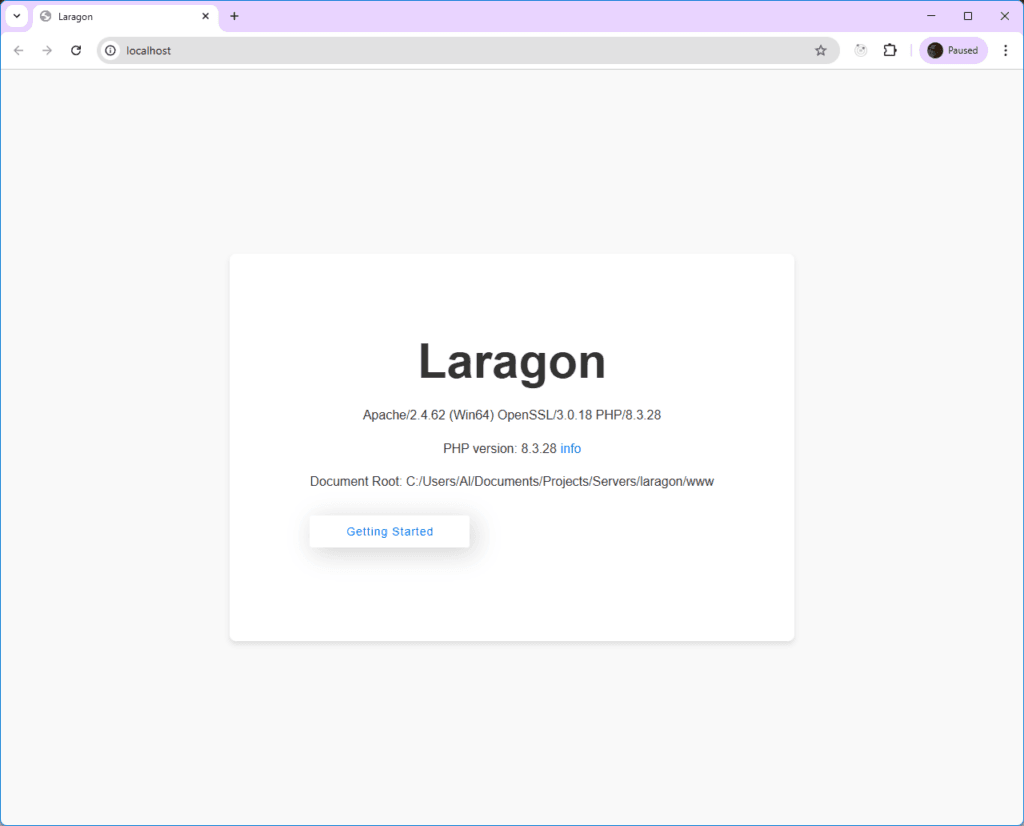Open a new tab with the plus button
This screenshot has height=826, width=1024.
pyautogui.click(x=234, y=16)
